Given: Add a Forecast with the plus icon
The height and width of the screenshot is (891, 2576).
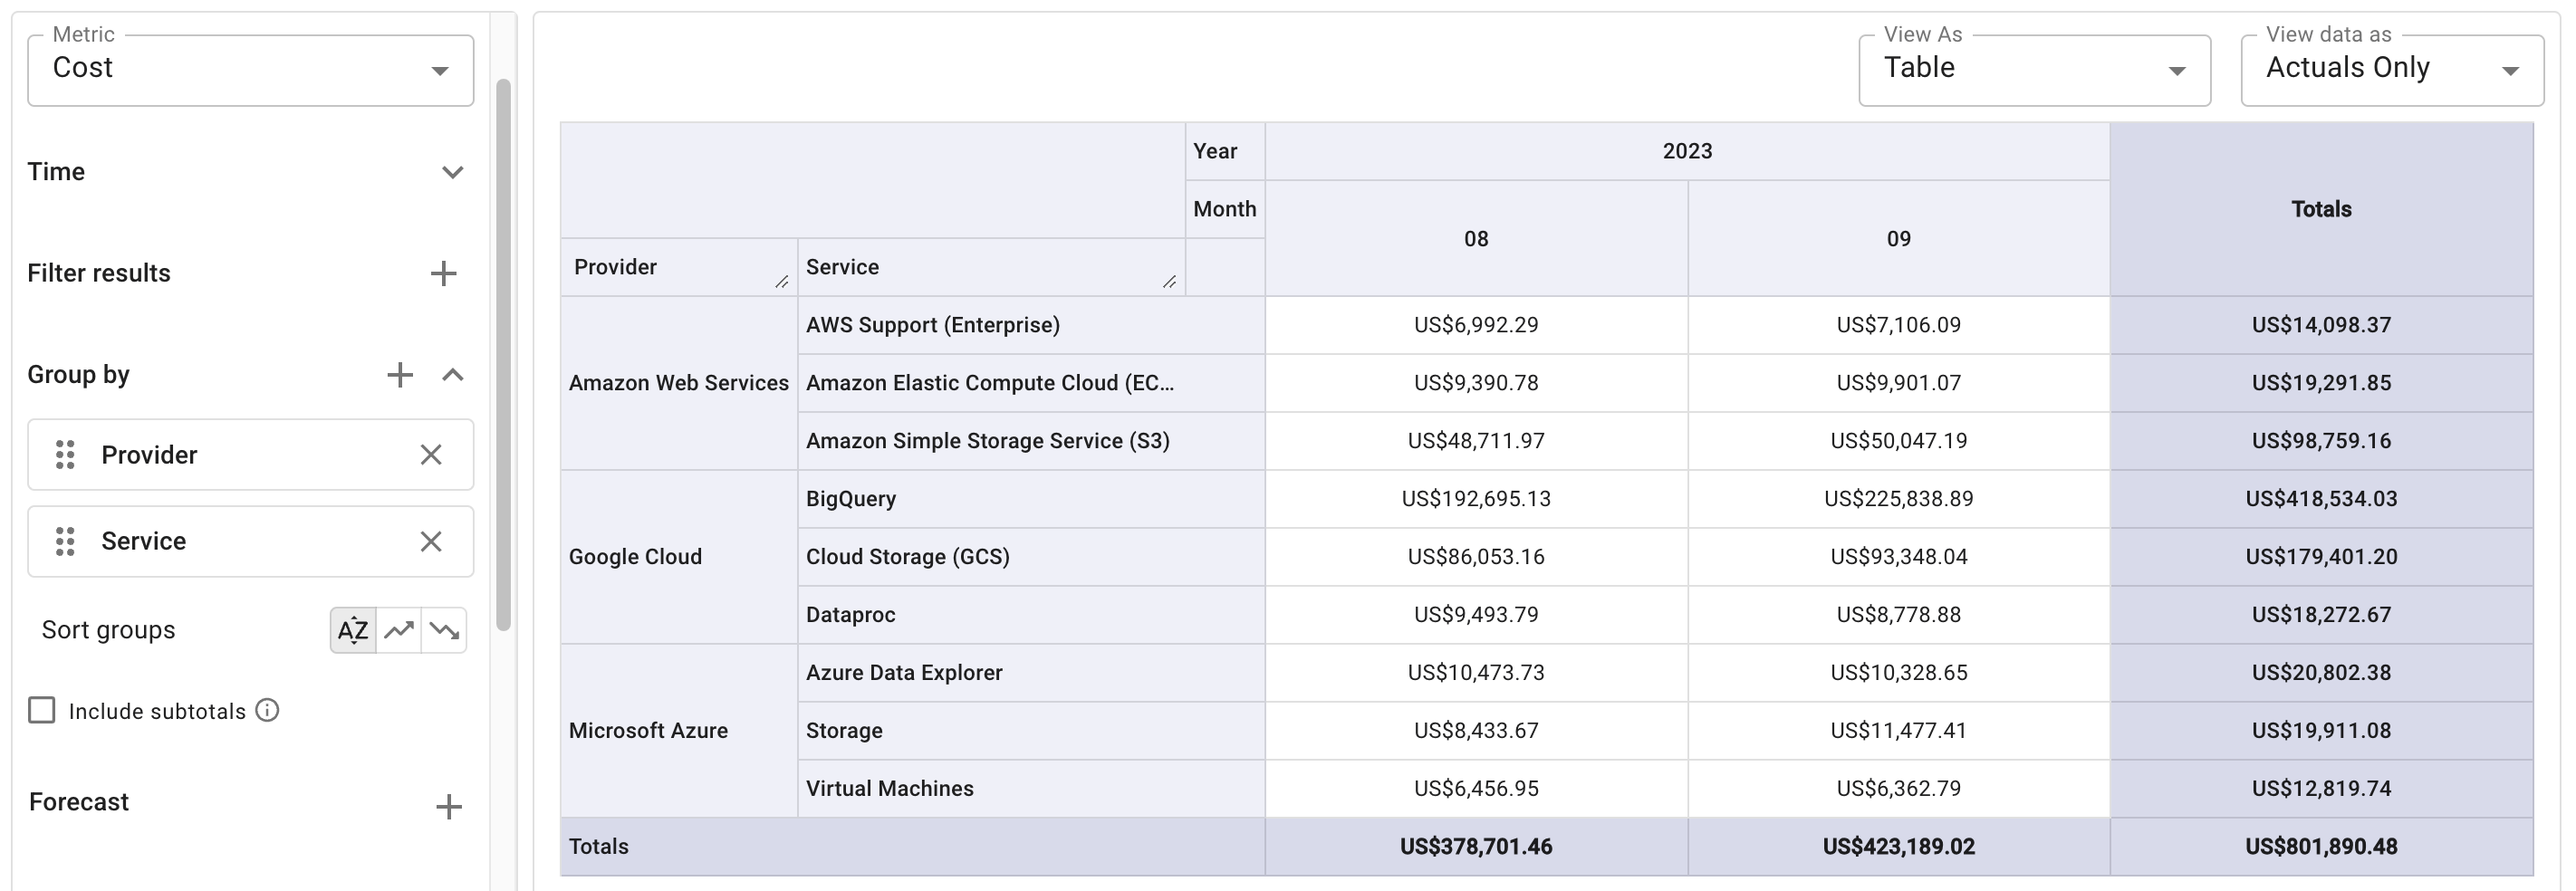Looking at the screenshot, I should point(449,806).
